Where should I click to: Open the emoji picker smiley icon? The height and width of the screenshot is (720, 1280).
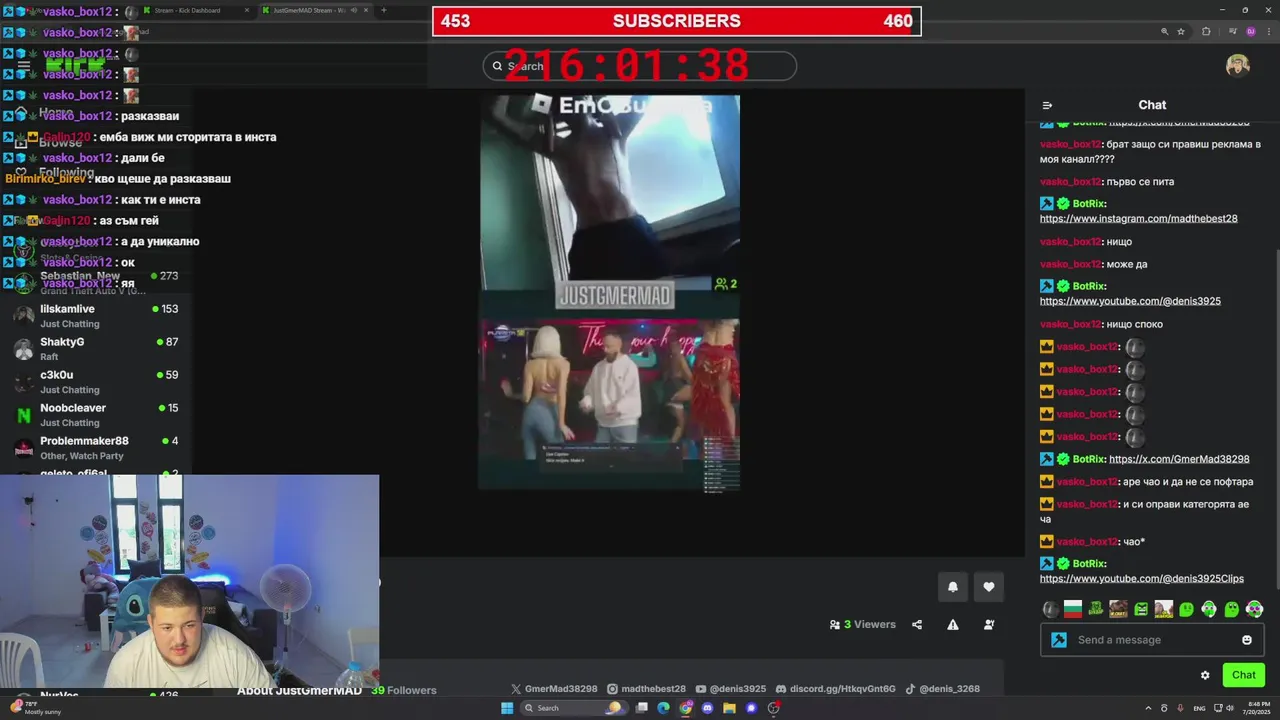(x=1247, y=640)
